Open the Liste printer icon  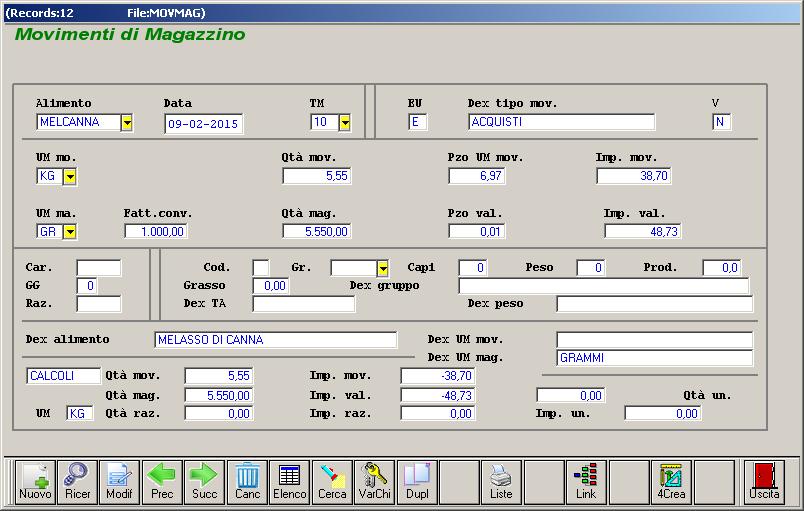coord(501,482)
